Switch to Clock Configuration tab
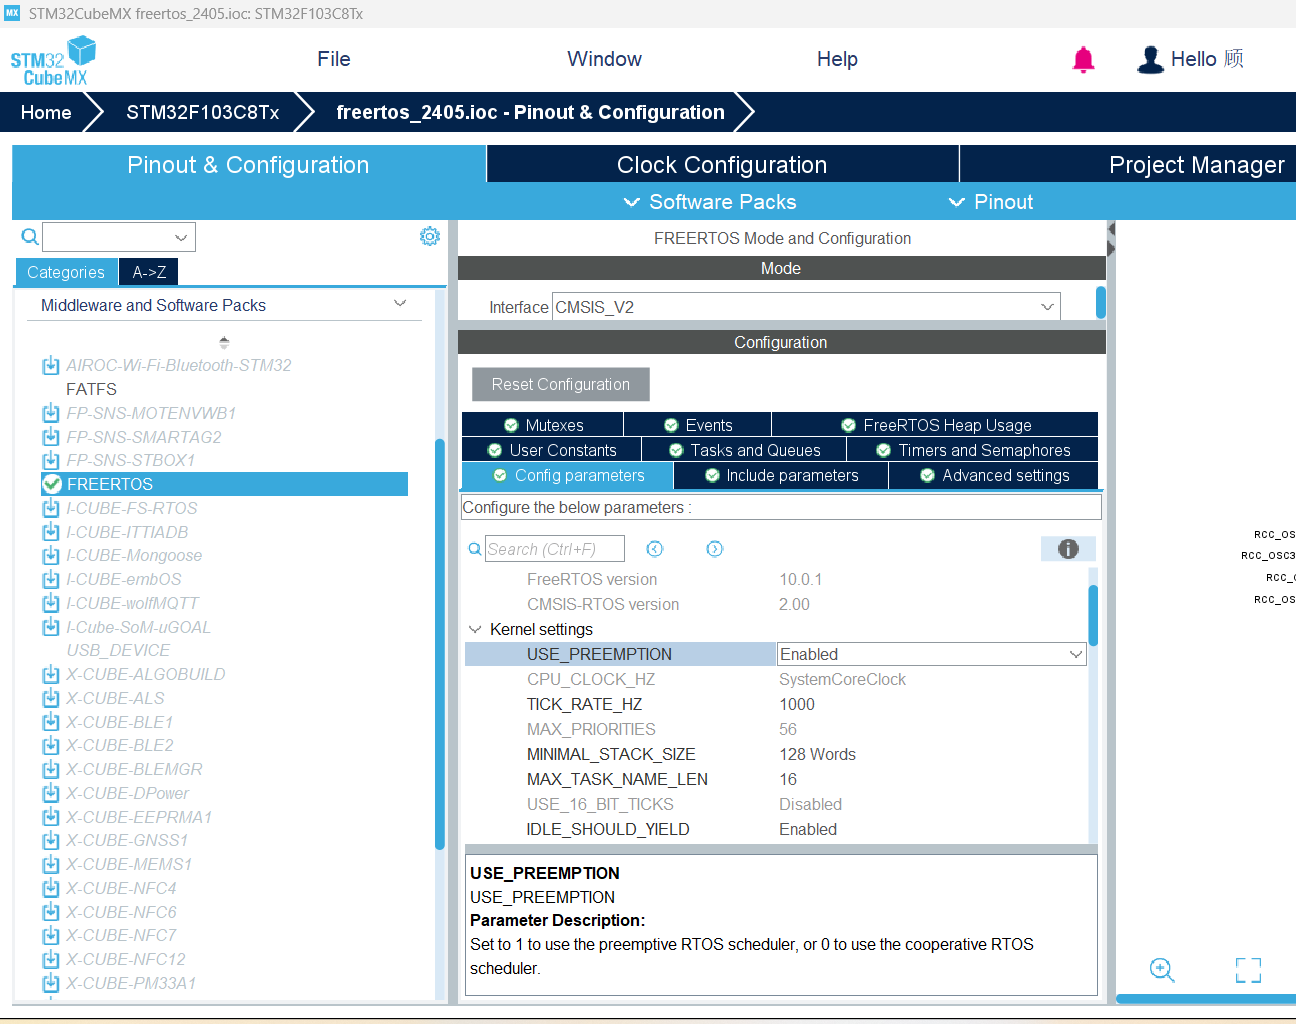Screen dimensions: 1296x1024 pyautogui.click(x=722, y=164)
